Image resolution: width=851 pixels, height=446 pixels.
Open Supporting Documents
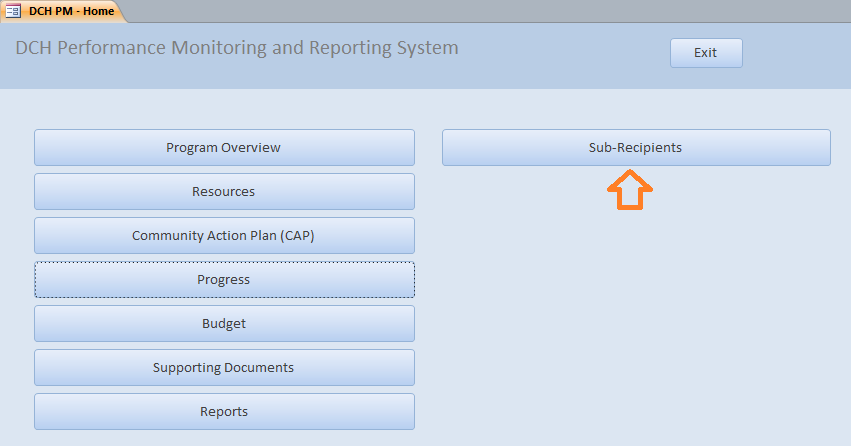tap(224, 367)
